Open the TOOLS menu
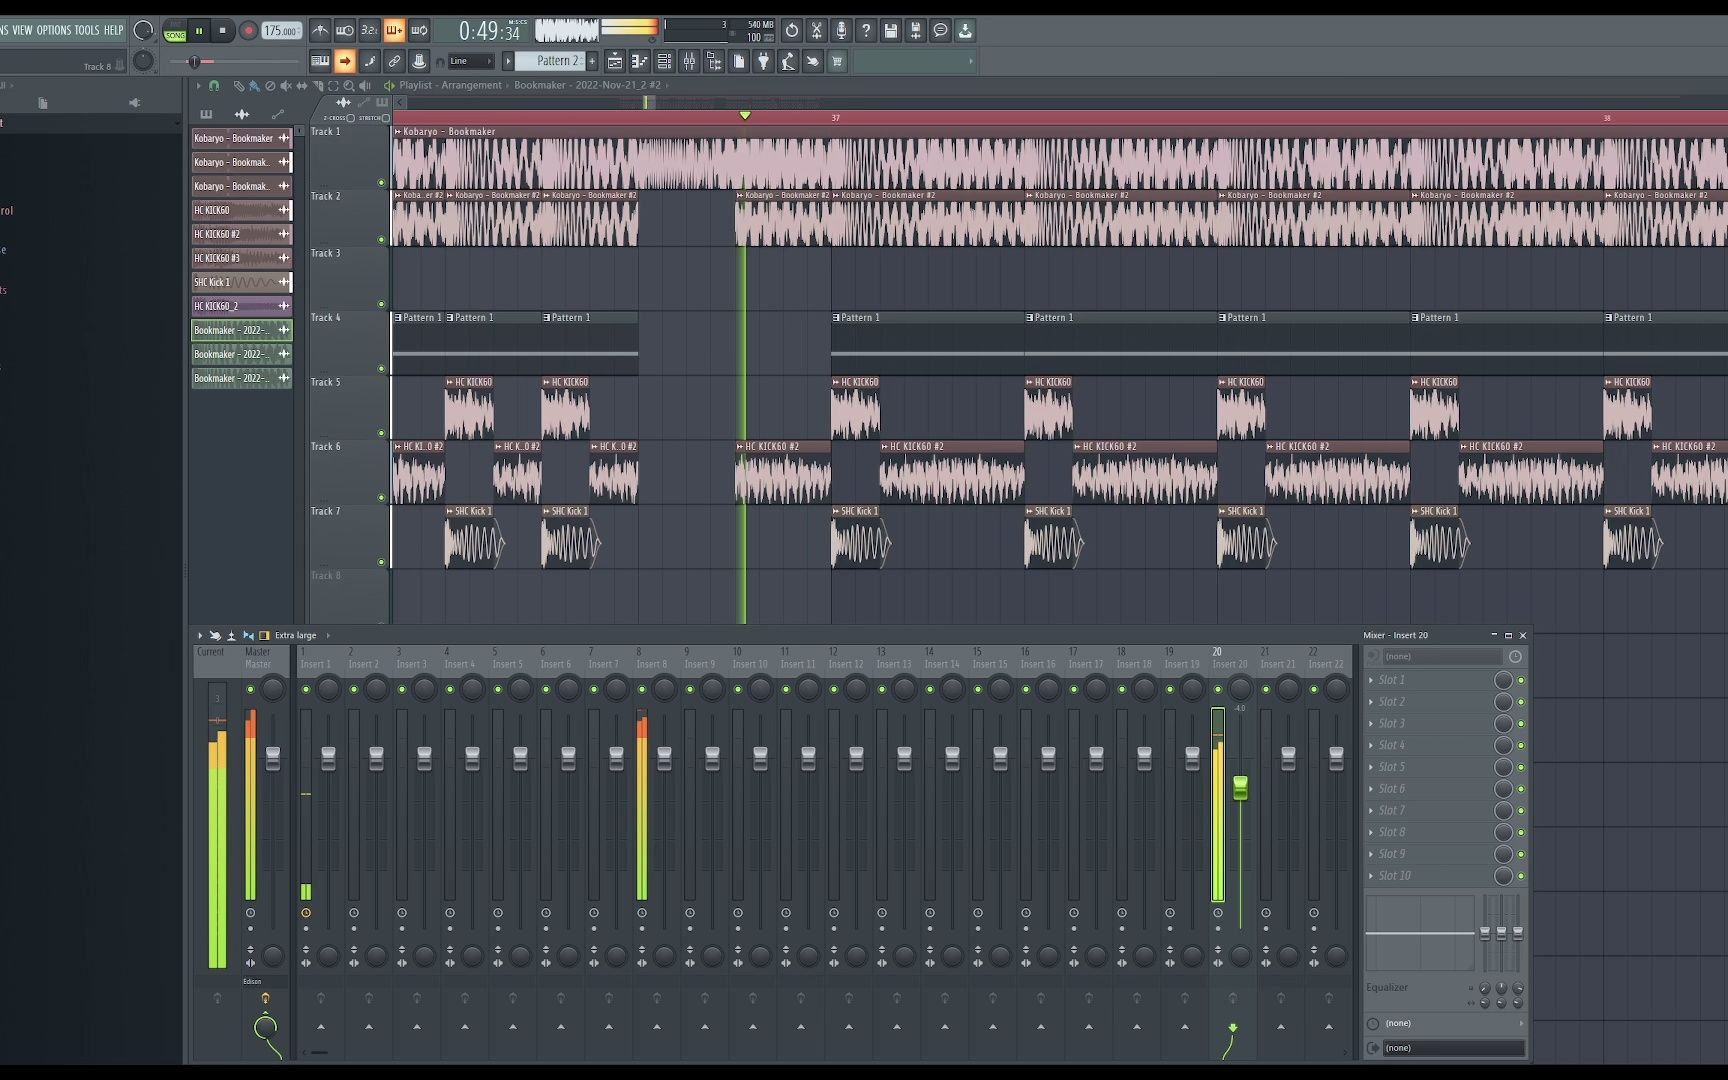 tap(87, 30)
